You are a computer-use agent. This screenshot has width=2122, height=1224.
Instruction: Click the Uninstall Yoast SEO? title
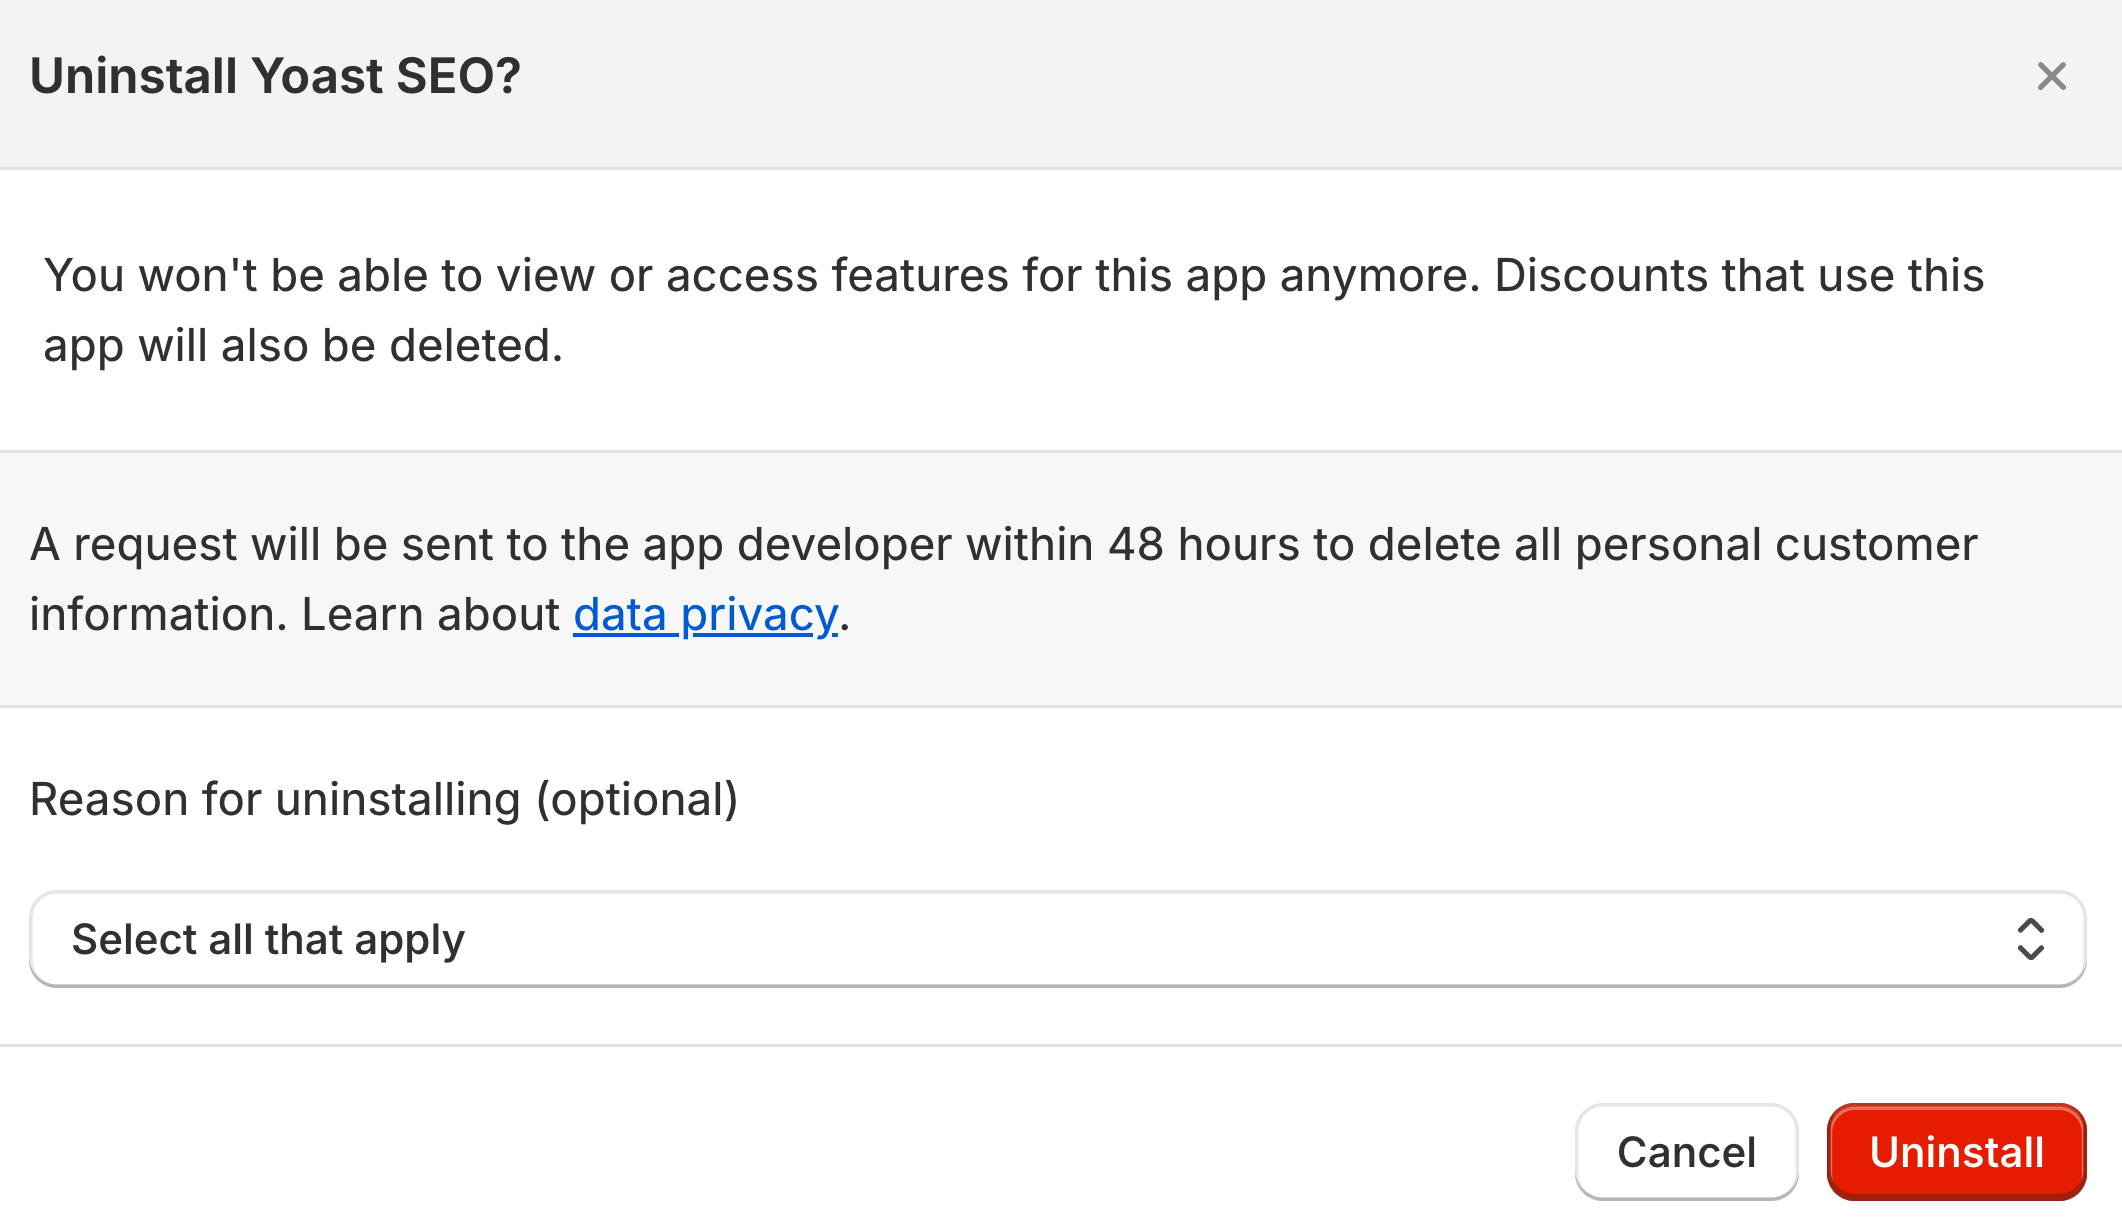click(x=275, y=76)
